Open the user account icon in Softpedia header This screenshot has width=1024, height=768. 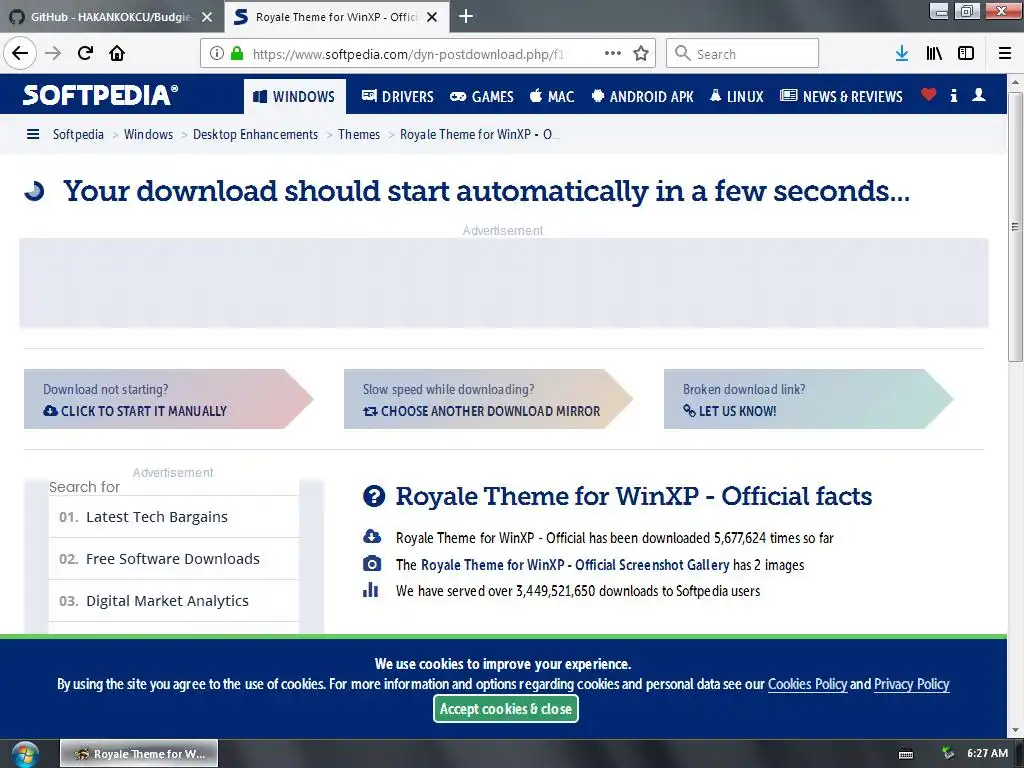pos(978,95)
